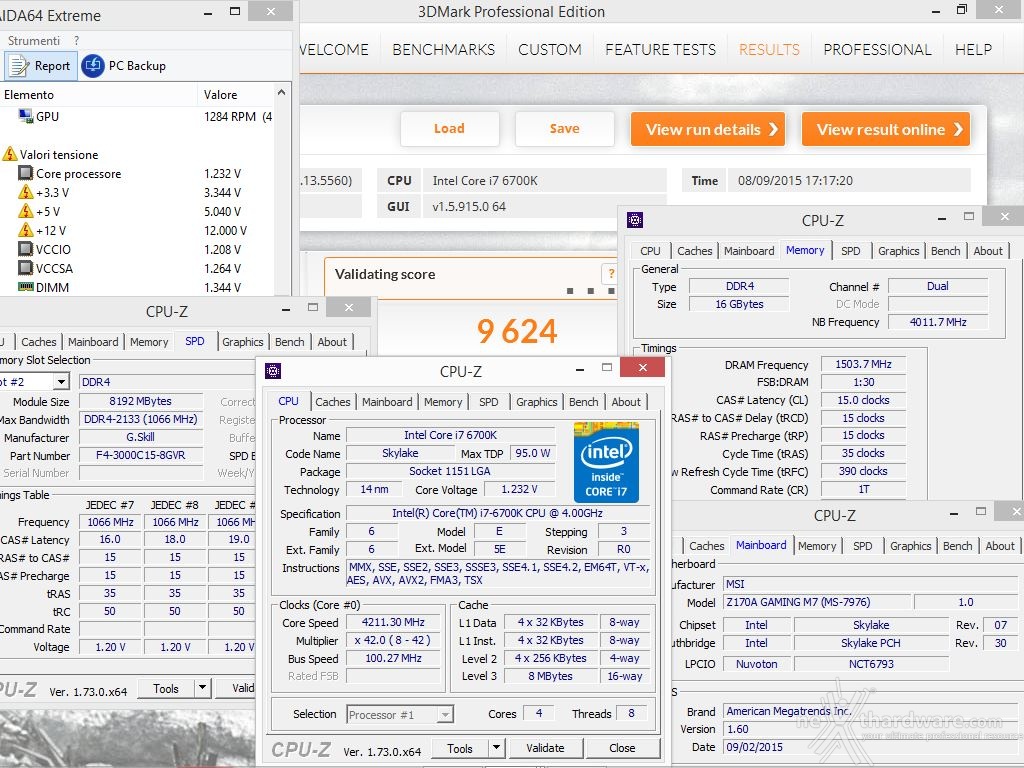The image size is (1024, 768).
Task: Click the +12 V voltage icon
Action: pos(25,230)
